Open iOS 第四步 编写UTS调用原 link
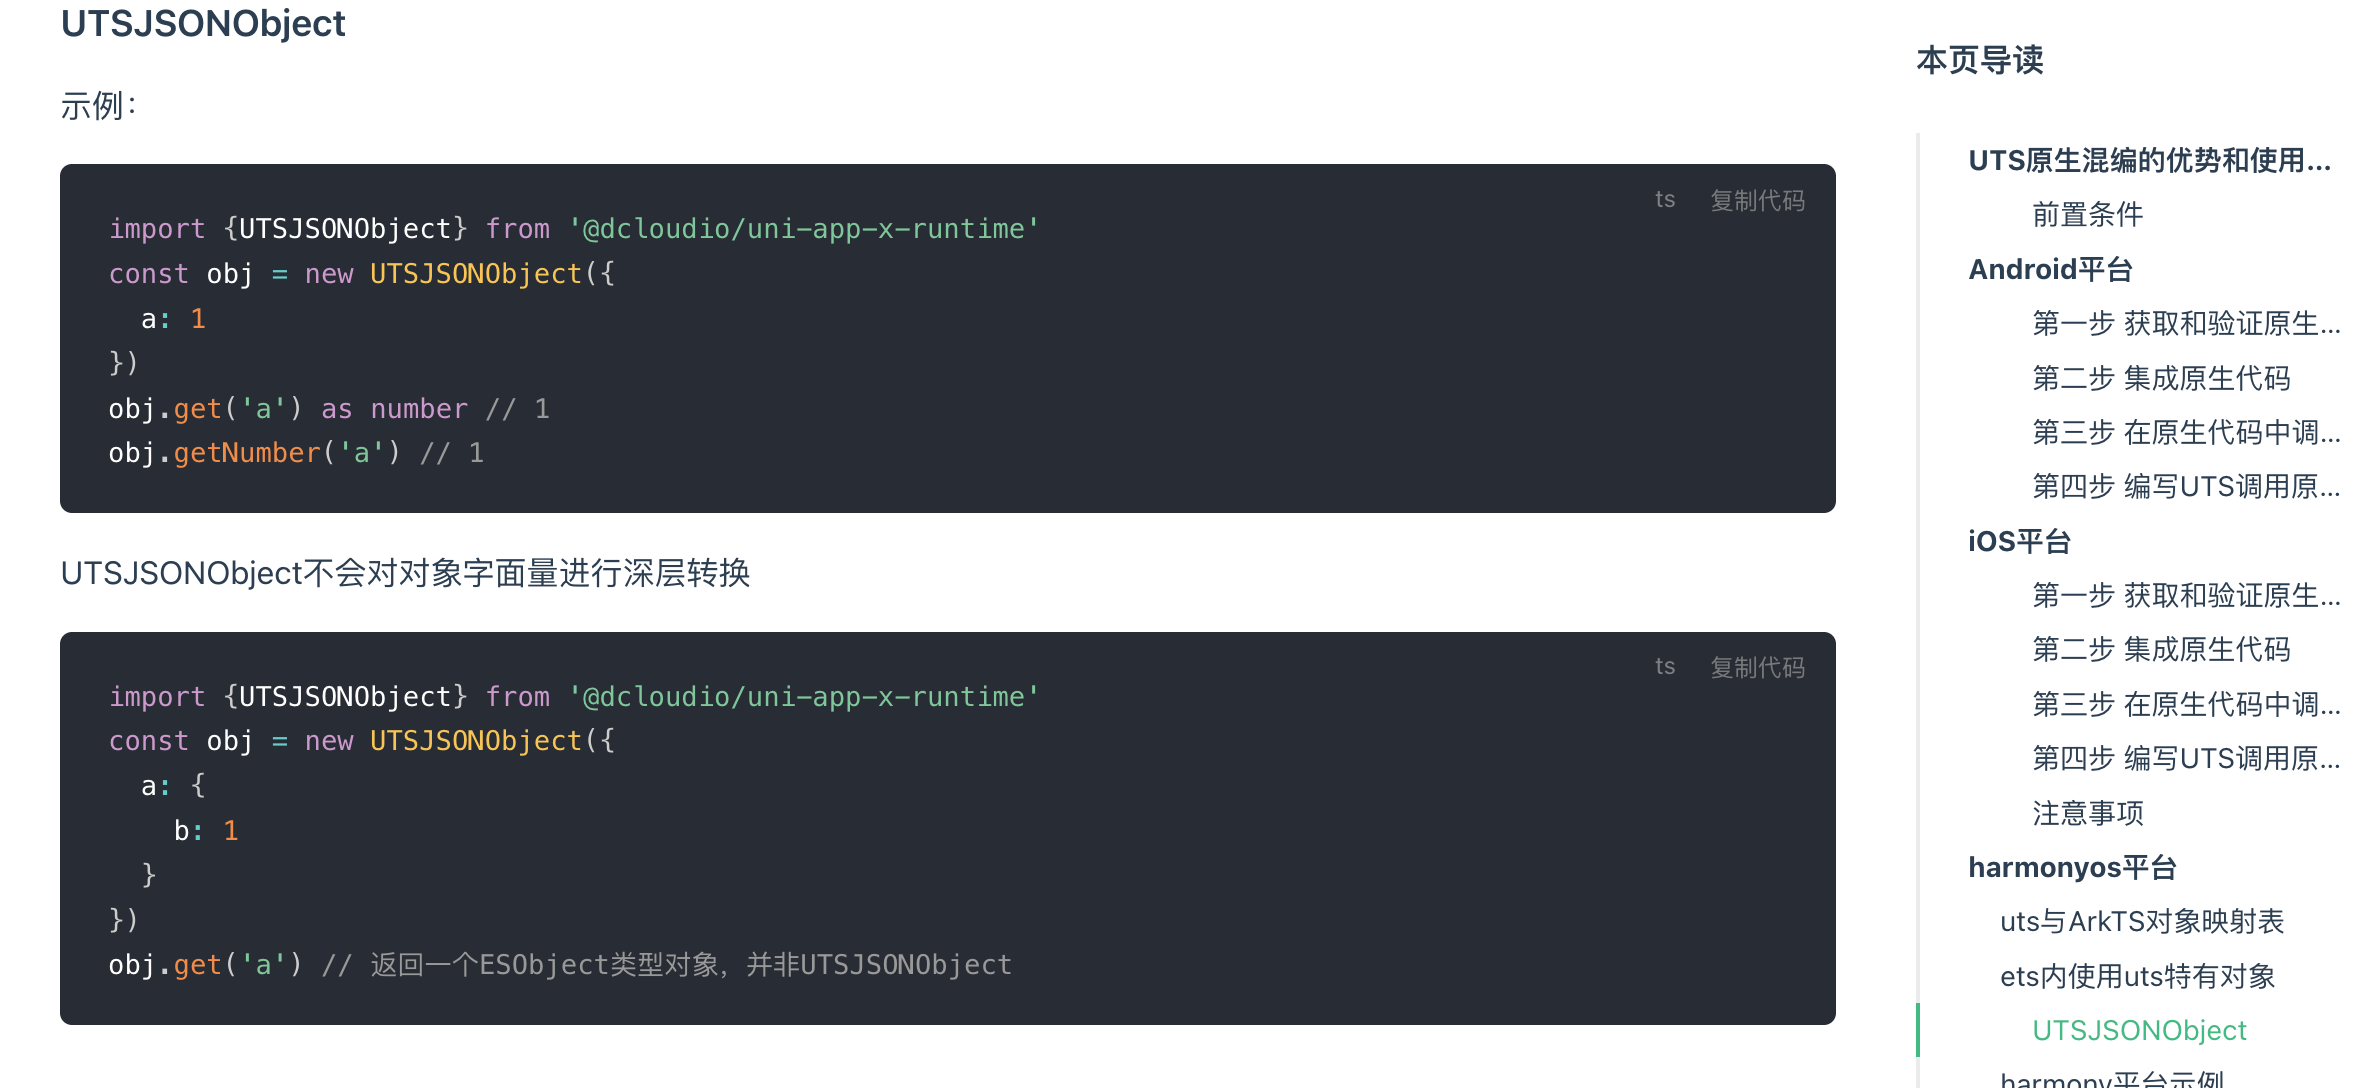This screenshot has width=2356, height=1088. tap(2185, 759)
